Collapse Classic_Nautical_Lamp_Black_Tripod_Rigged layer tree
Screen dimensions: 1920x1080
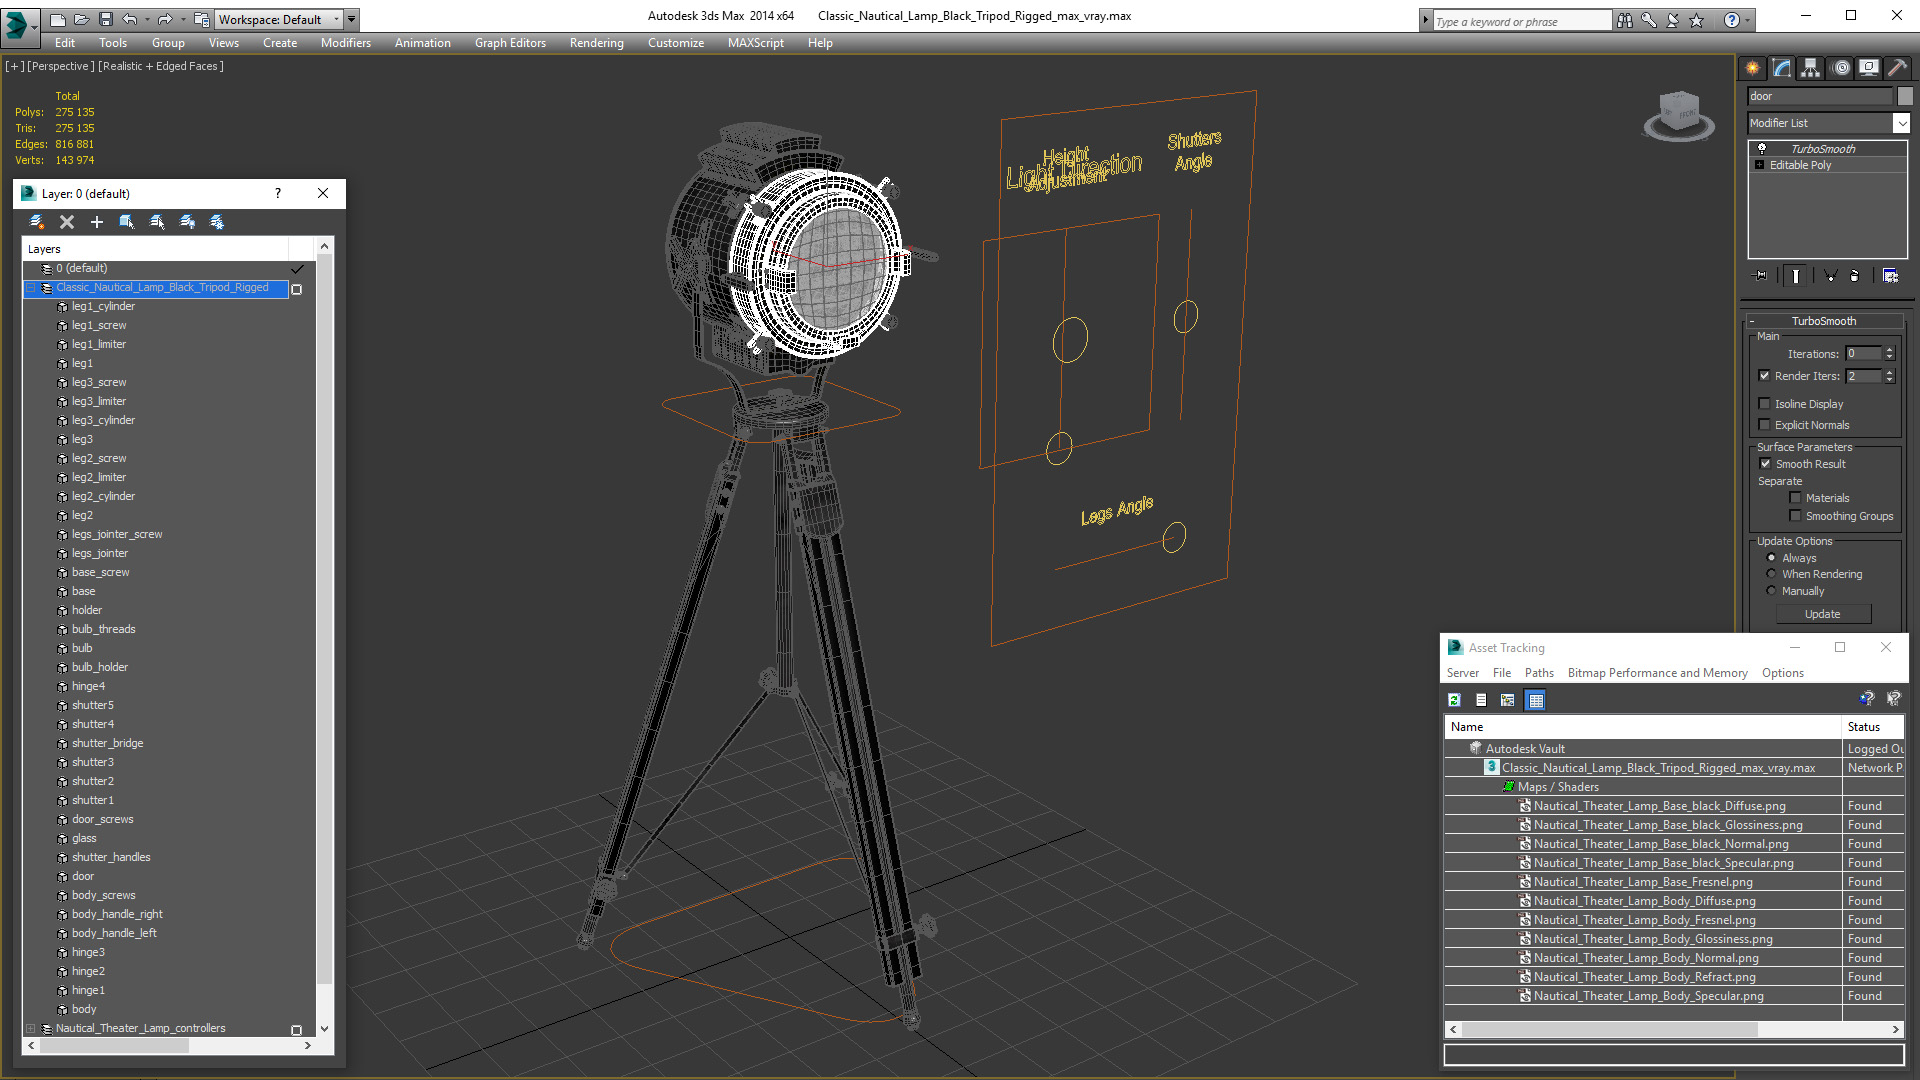(x=31, y=288)
